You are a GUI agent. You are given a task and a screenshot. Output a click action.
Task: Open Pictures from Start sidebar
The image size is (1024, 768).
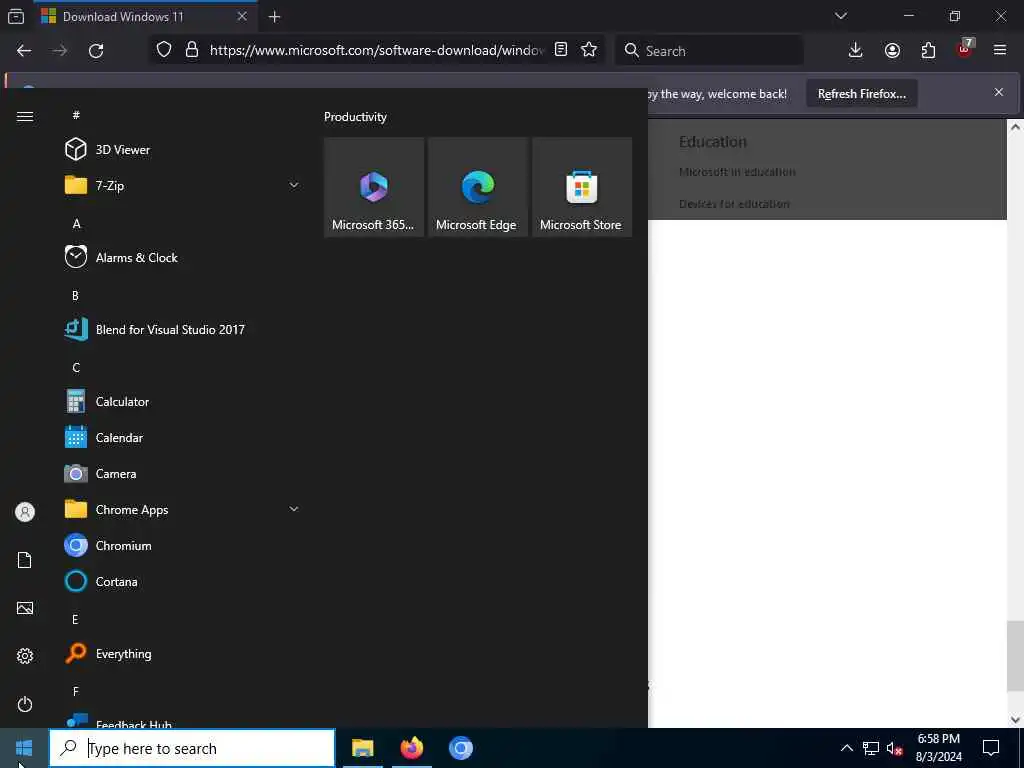(x=25, y=608)
